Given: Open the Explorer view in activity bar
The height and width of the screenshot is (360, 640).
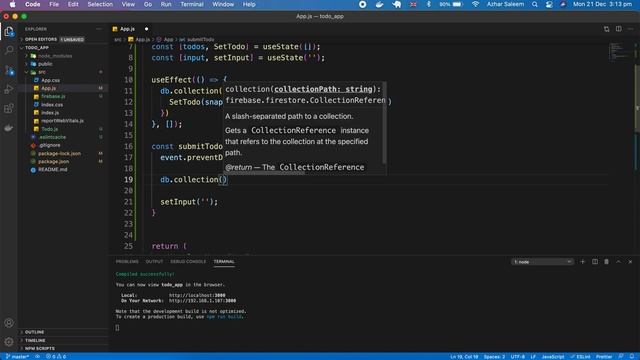Looking at the screenshot, I should [x=9, y=32].
